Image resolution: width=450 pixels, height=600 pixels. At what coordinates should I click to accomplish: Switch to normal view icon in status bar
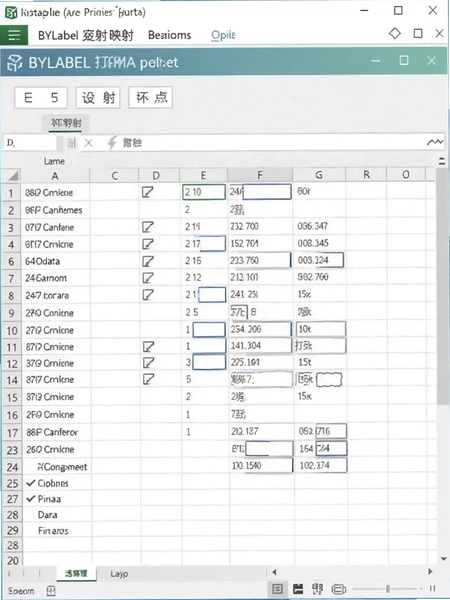(277, 589)
